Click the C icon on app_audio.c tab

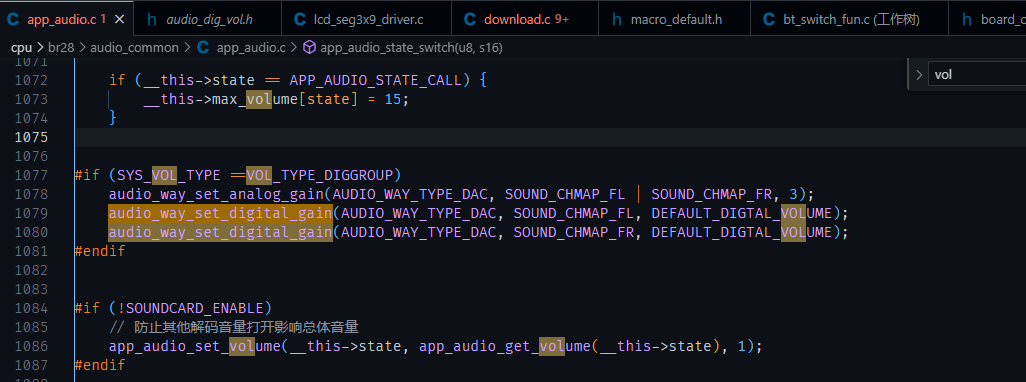[12, 19]
